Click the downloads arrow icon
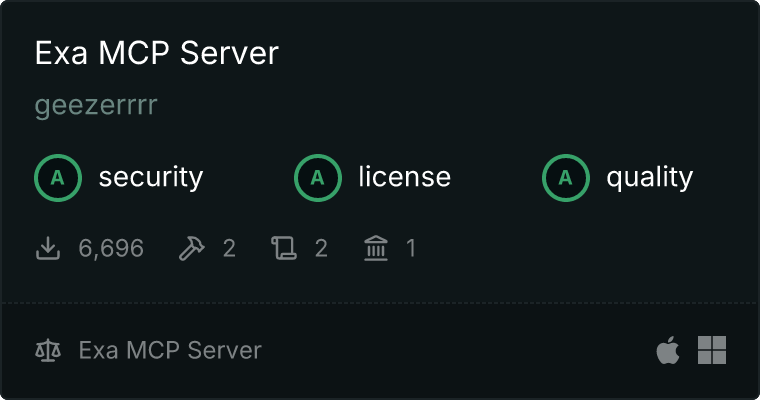The height and width of the screenshot is (400, 760). tap(48, 248)
